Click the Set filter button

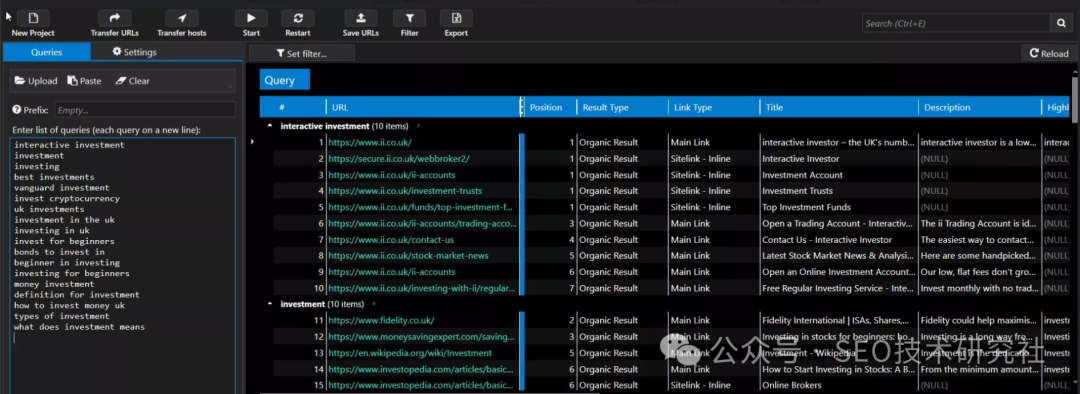(x=302, y=53)
